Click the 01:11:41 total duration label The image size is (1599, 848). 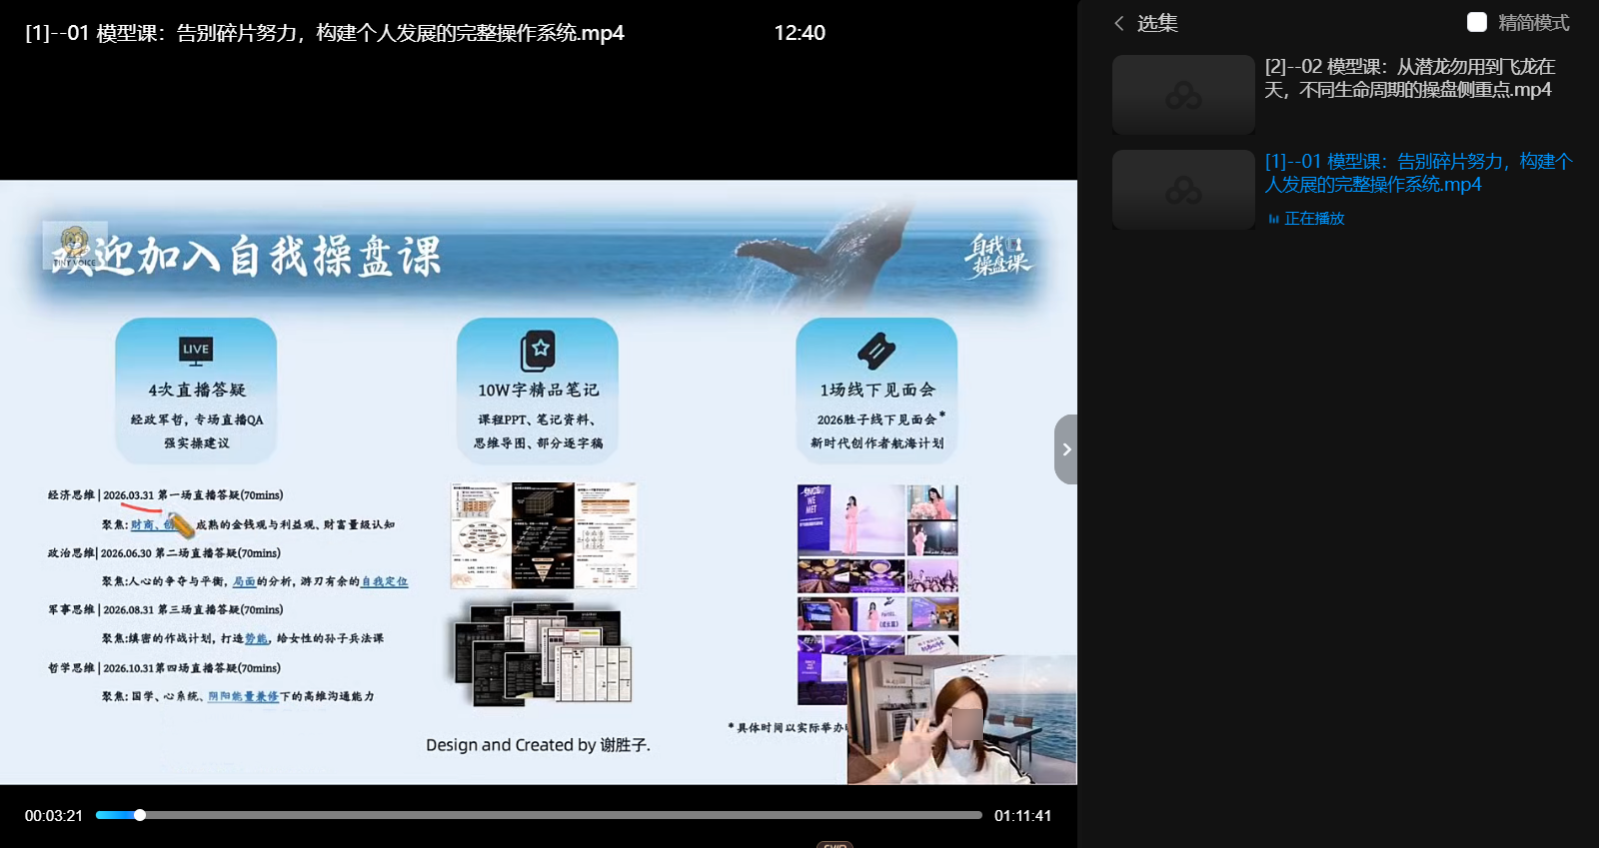tap(1022, 816)
